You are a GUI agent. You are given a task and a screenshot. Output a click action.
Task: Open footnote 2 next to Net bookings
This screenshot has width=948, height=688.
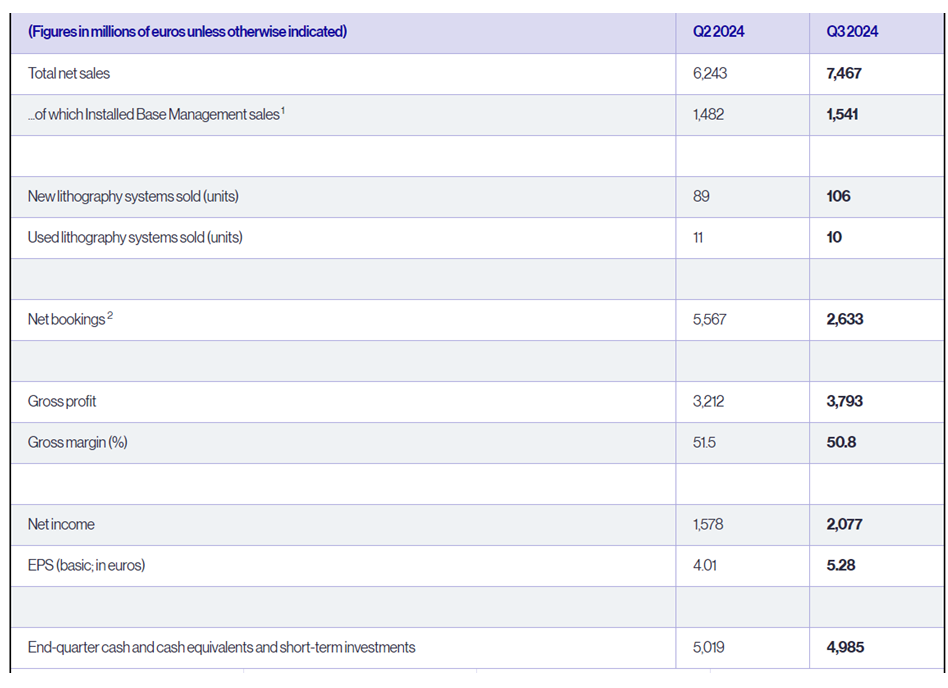pos(110,316)
